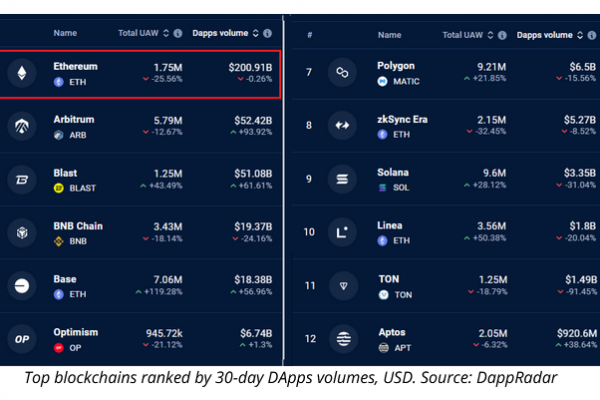600x400 pixels.
Task: Click the left Name column header
Action: coord(65,33)
